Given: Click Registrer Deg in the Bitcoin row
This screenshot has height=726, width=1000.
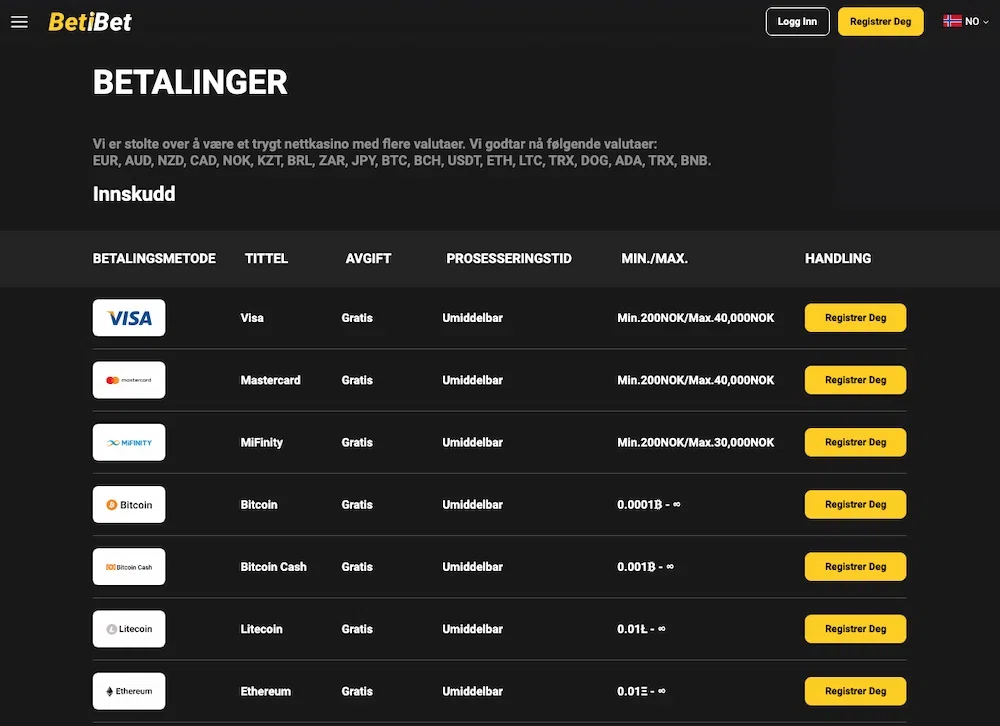Looking at the screenshot, I should point(855,505).
